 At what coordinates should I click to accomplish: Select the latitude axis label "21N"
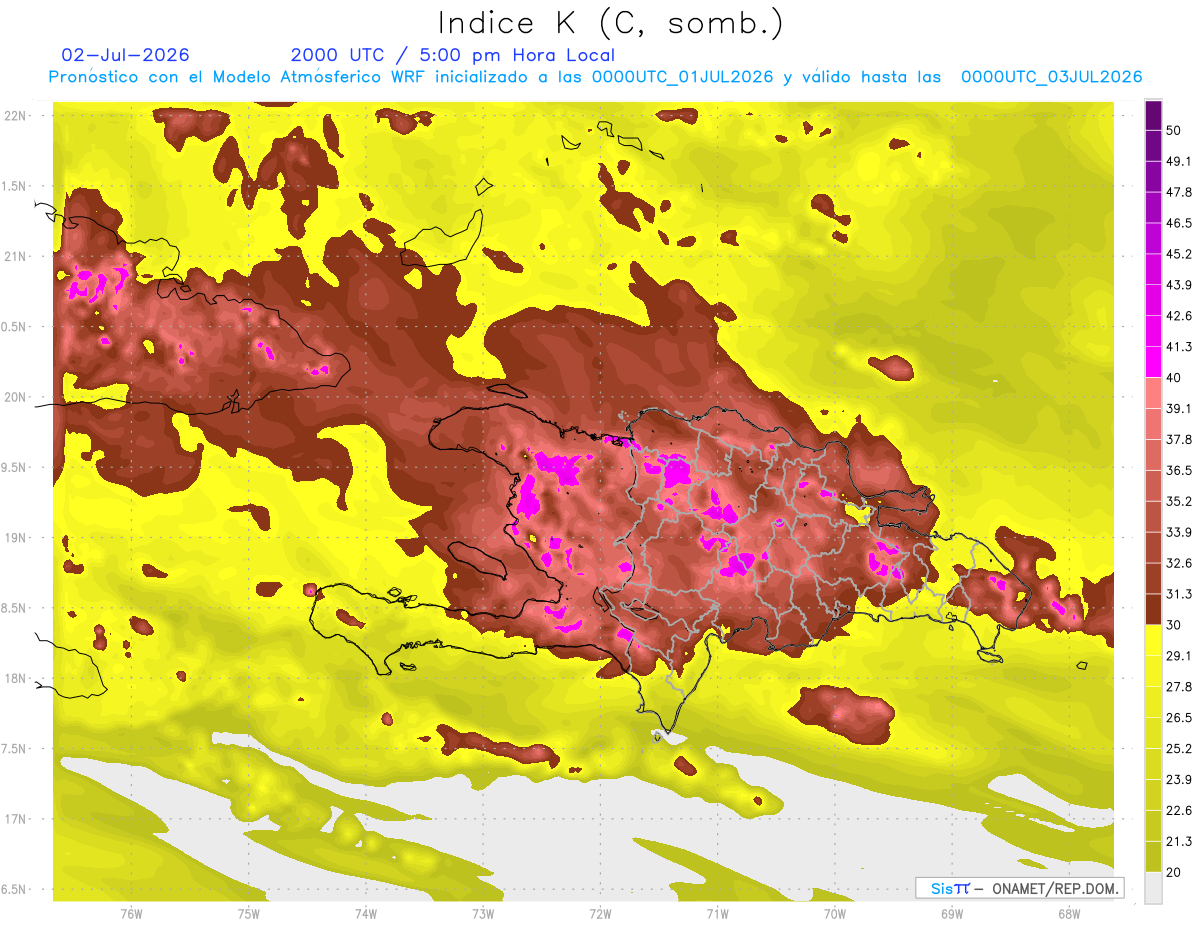point(16,257)
